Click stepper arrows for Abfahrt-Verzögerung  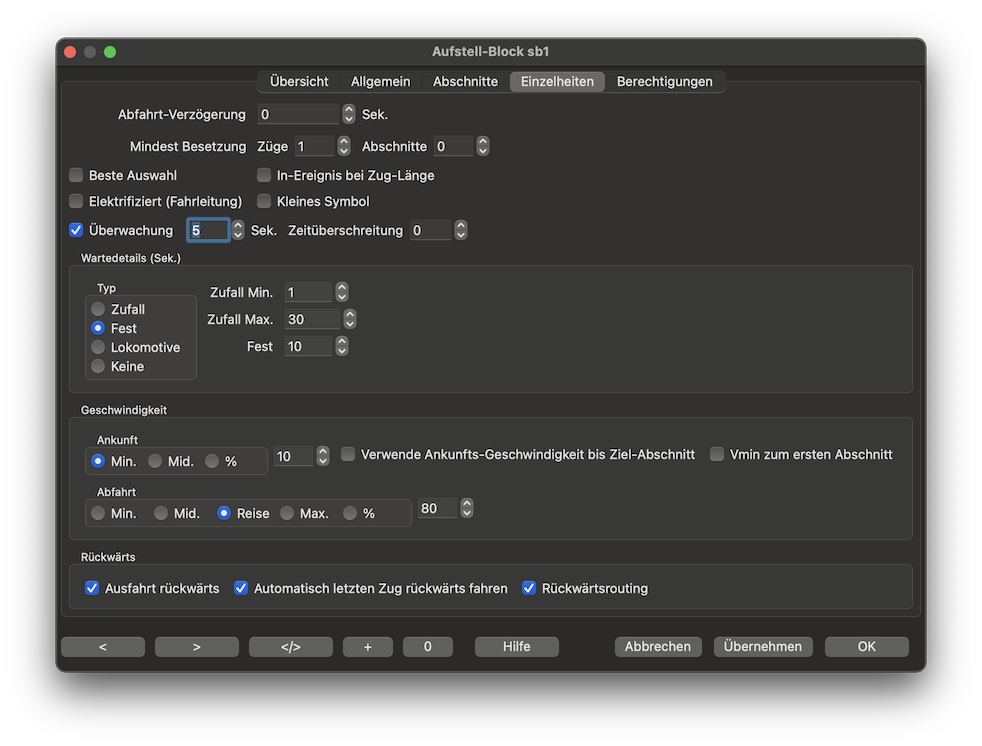[x=349, y=115]
